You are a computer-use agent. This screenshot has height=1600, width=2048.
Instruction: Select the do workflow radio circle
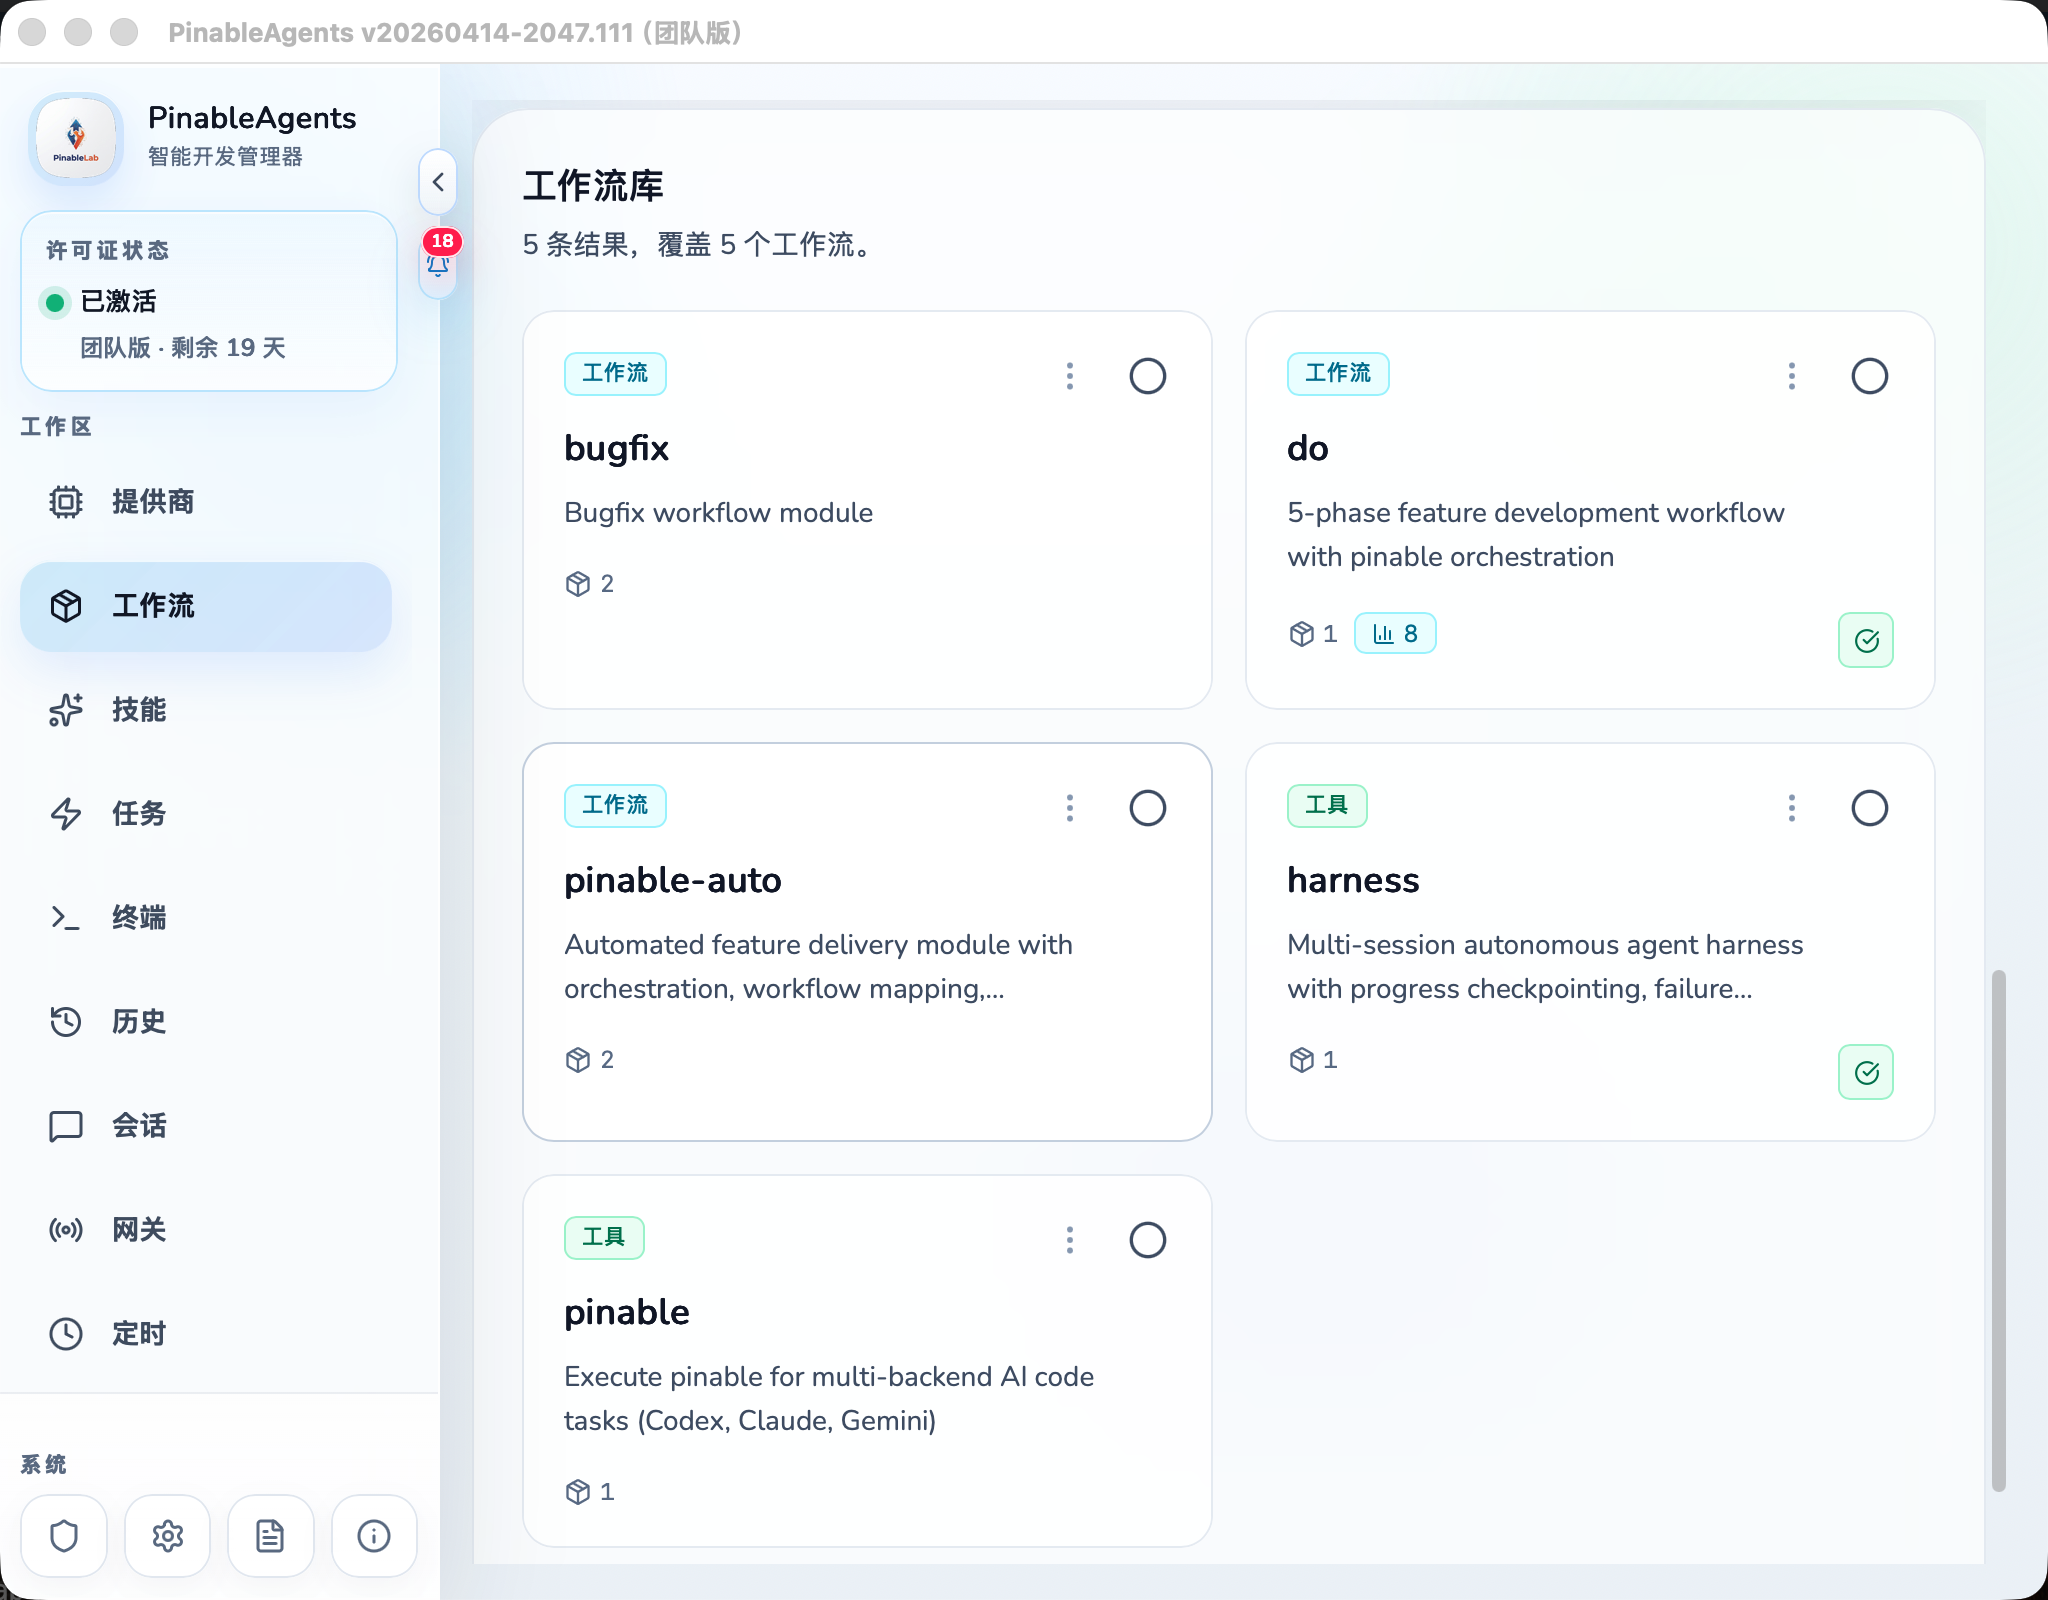pos(1870,376)
